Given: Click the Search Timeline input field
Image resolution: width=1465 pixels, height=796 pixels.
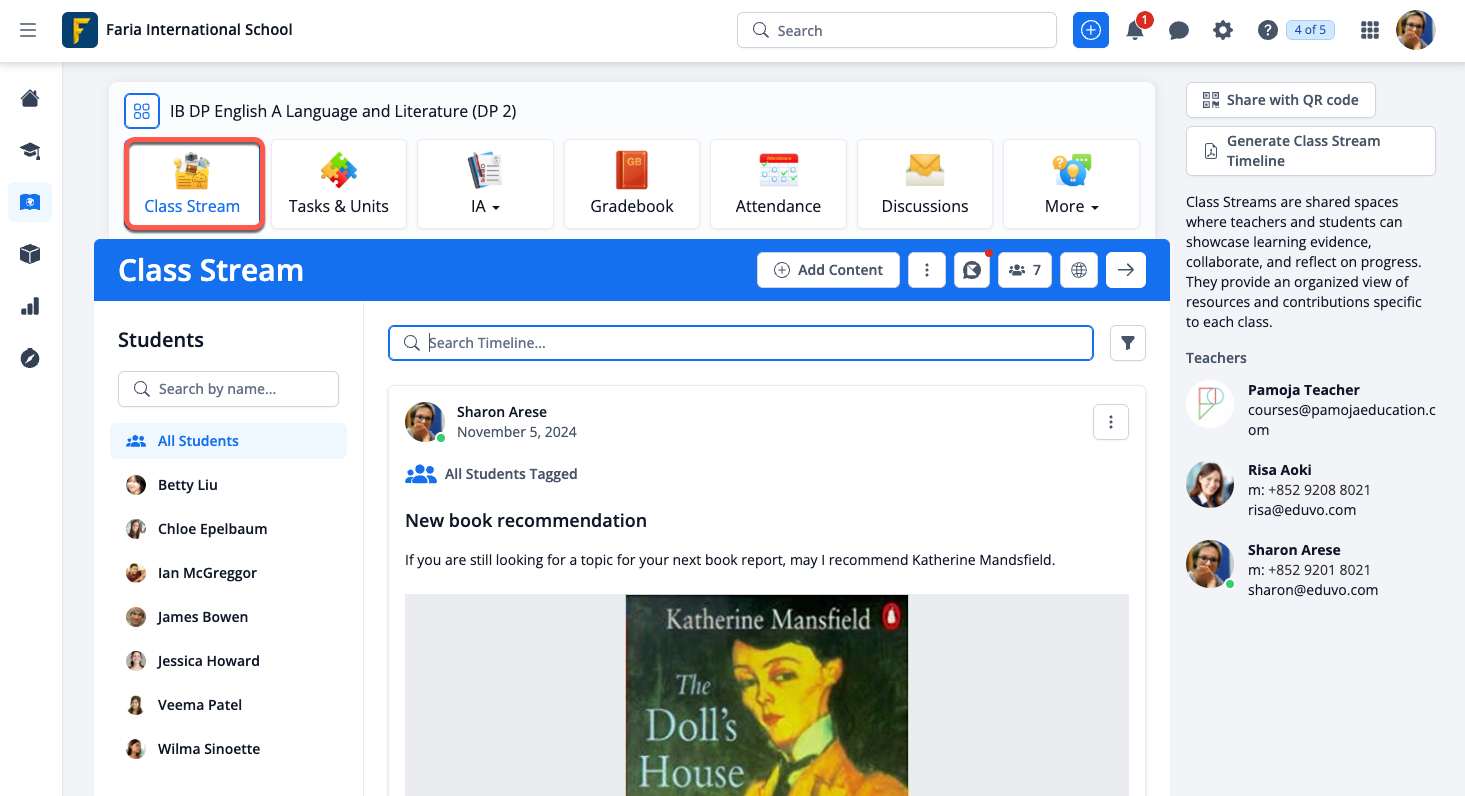Looking at the screenshot, I should tap(740, 343).
